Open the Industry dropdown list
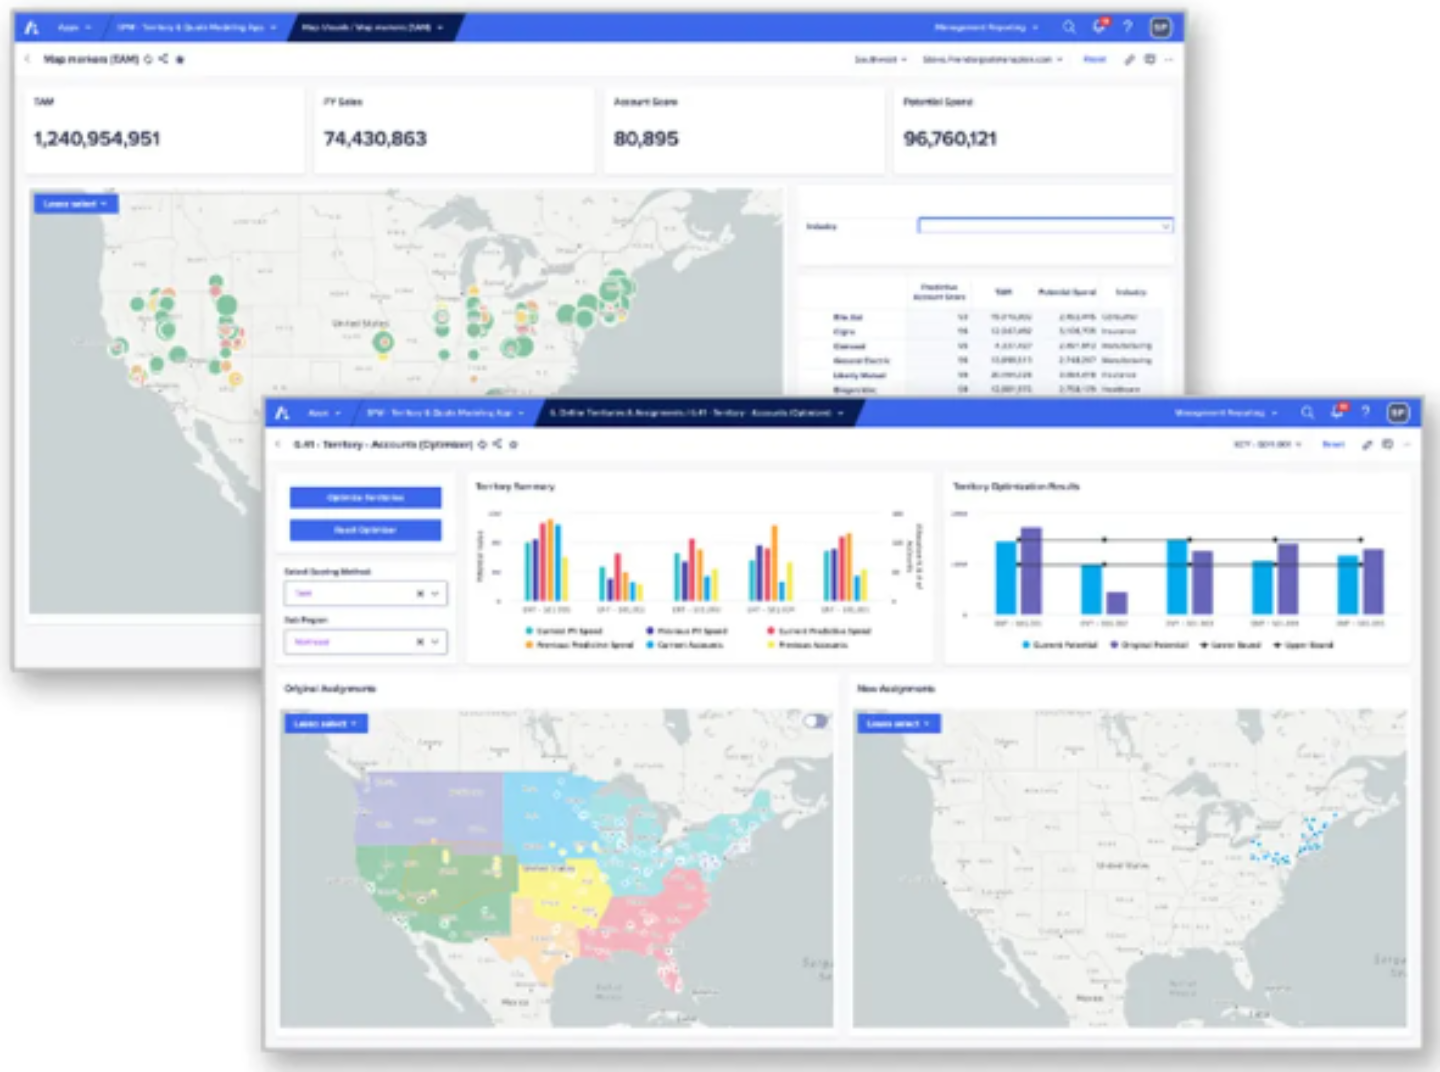The image size is (1440, 1072). tap(1164, 226)
